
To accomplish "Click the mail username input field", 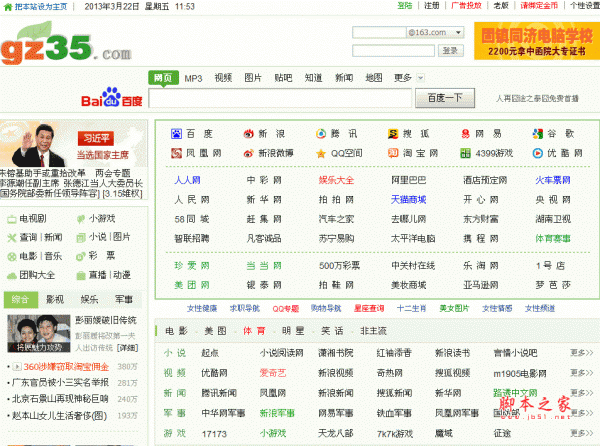I will pos(379,33).
